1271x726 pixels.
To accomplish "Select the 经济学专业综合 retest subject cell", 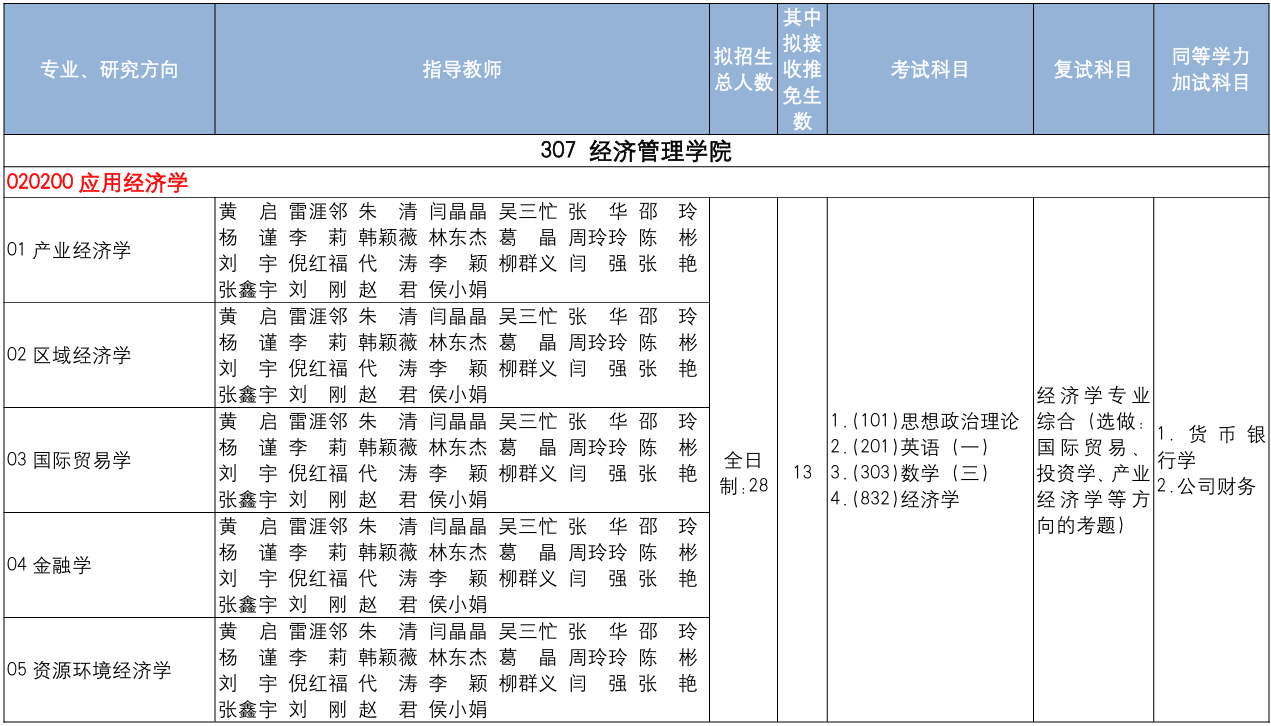I will tap(1093, 460).
